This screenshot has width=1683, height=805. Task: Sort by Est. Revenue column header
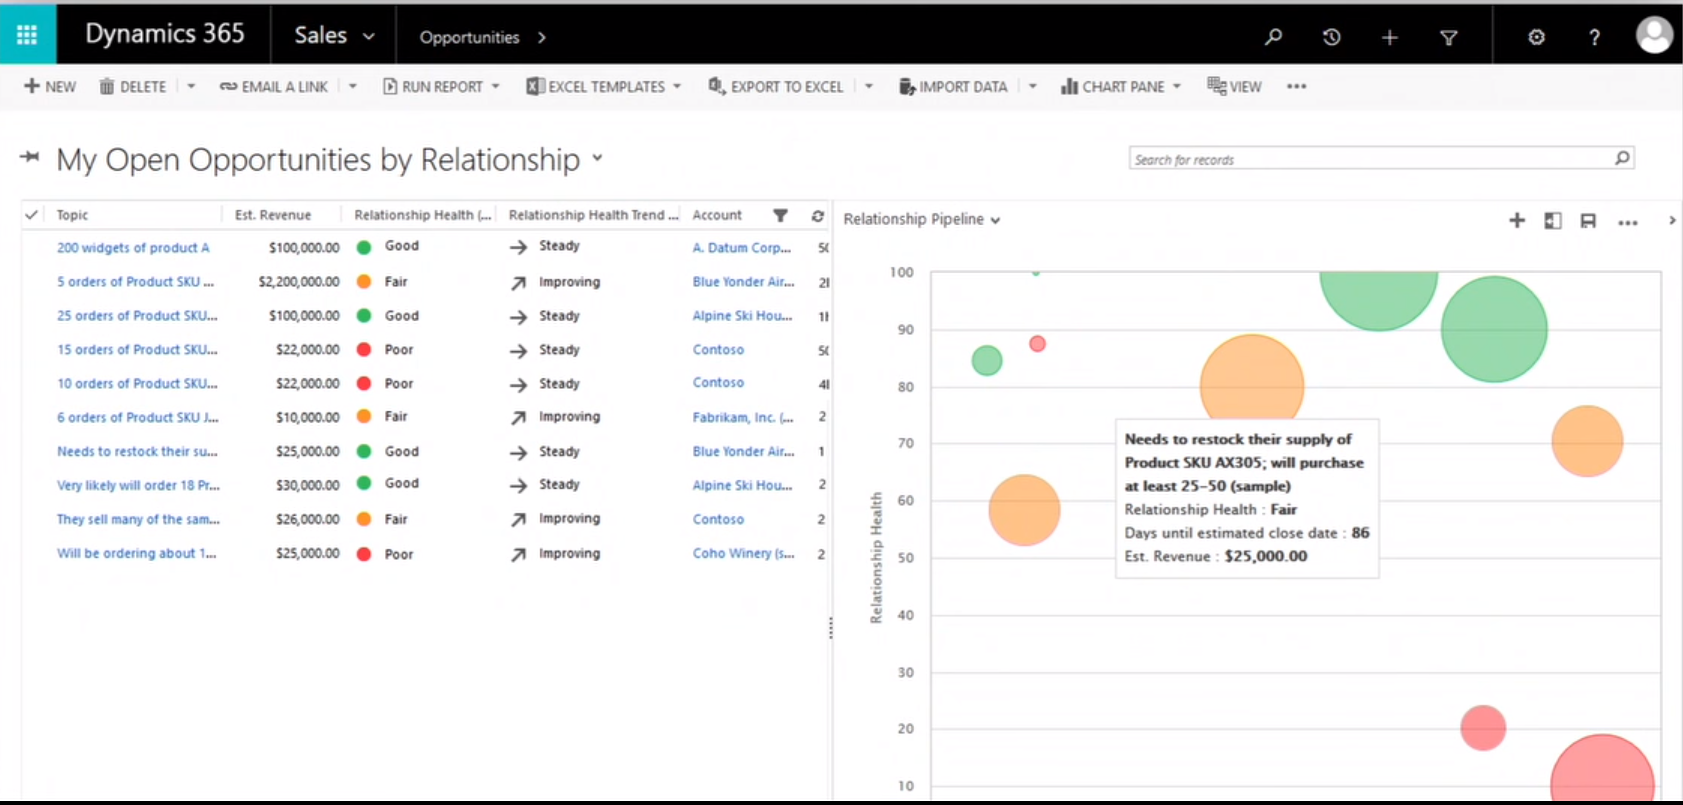[273, 215]
